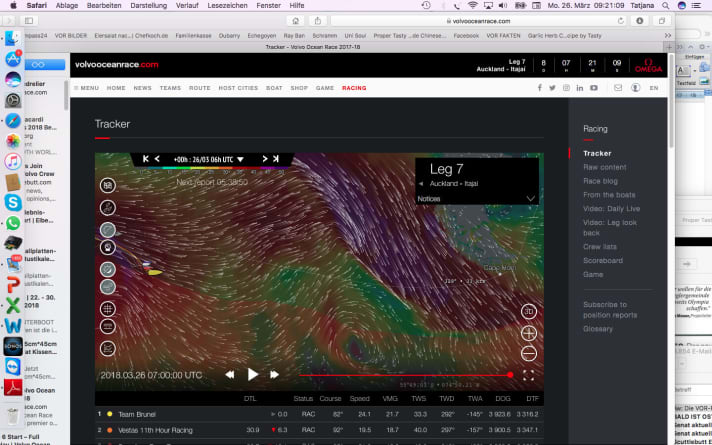Image resolution: width=712 pixels, height=445 pixels.
Task: Toggle the topmost round tracker button
Action: 108,185
